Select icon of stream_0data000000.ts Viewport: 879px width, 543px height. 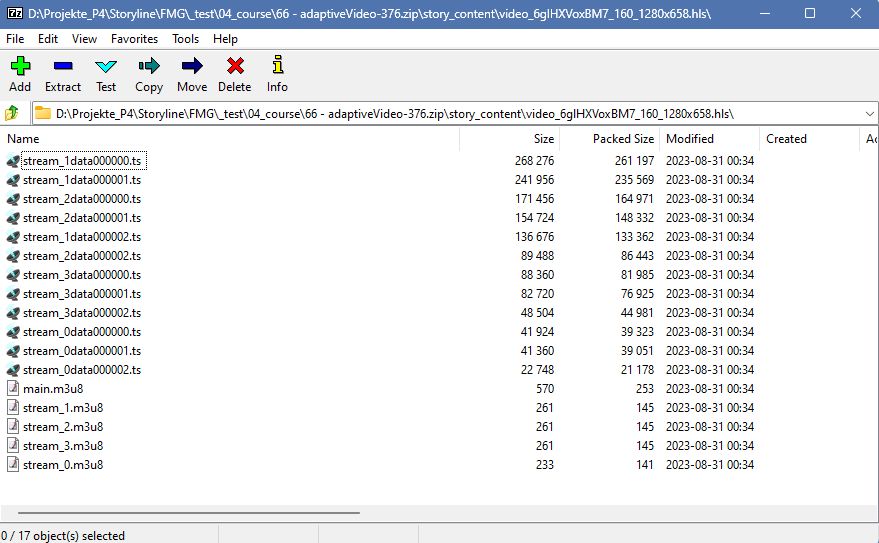13,332
